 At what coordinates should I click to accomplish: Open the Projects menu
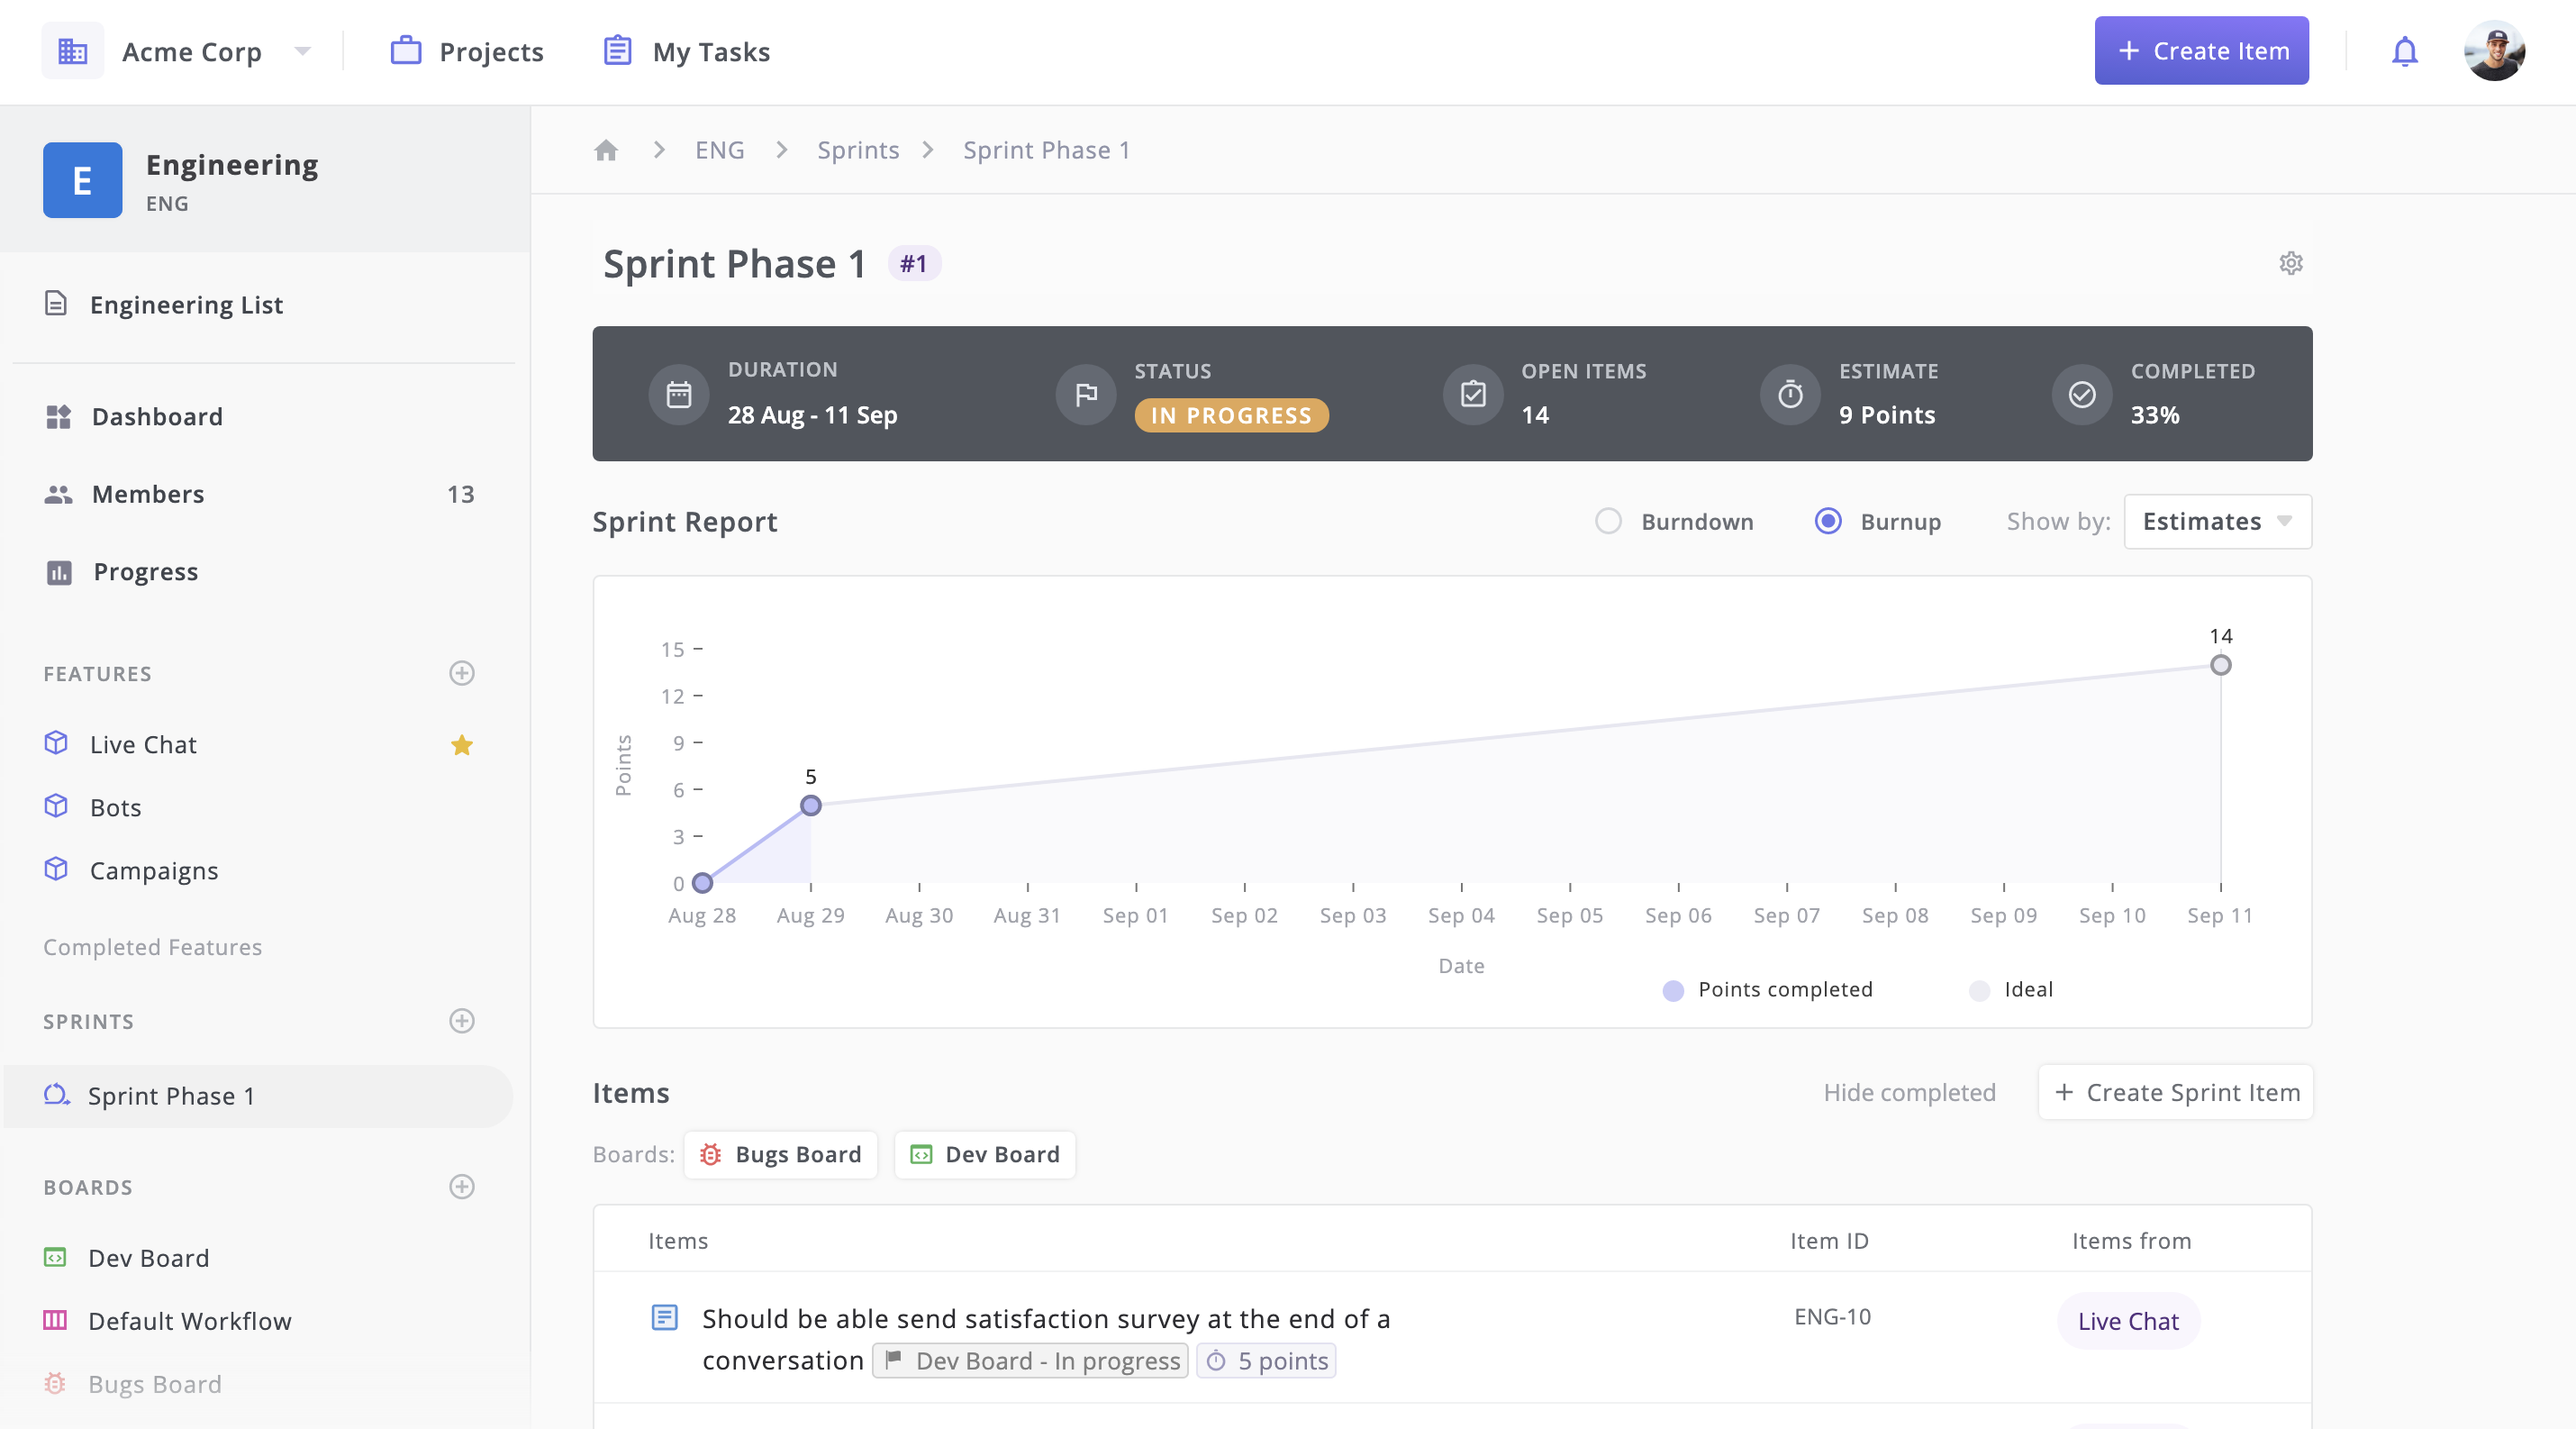coord(467,51)
